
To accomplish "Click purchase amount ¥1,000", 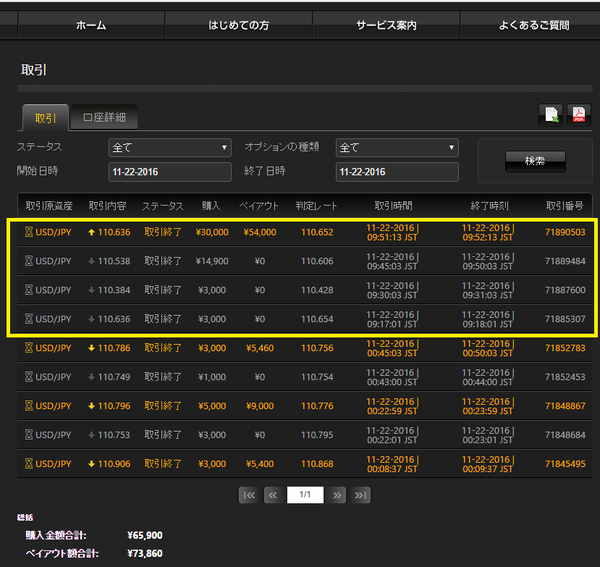I will point(212,377).
